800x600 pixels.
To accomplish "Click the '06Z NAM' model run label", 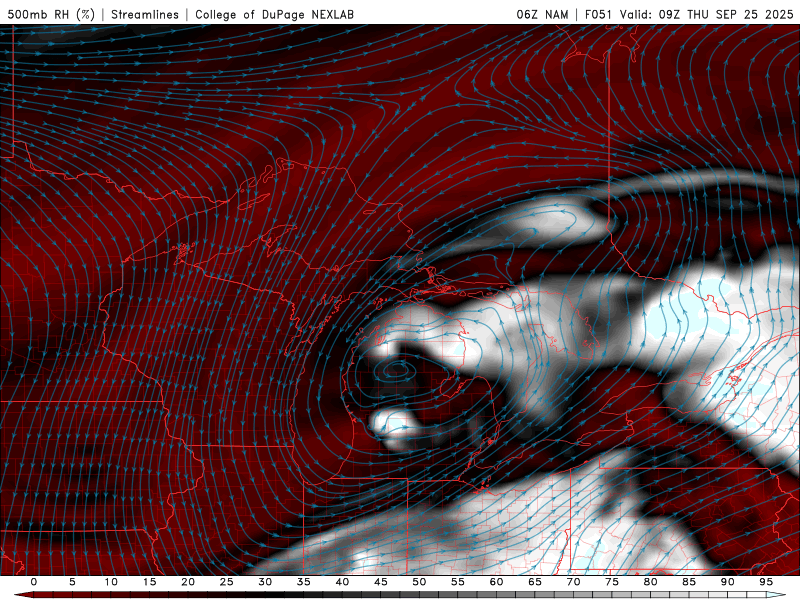I will [542, 14].
